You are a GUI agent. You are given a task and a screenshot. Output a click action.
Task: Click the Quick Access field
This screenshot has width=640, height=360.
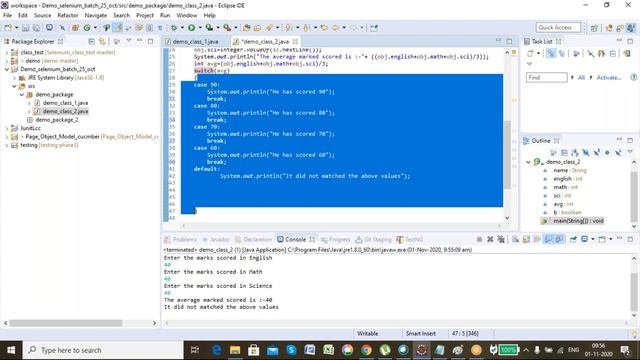point(558,27)
